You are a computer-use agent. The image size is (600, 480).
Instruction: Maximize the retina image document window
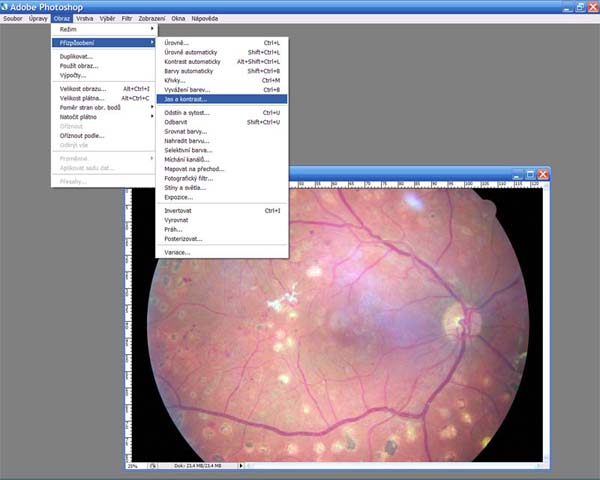click(x=531, y=174)
